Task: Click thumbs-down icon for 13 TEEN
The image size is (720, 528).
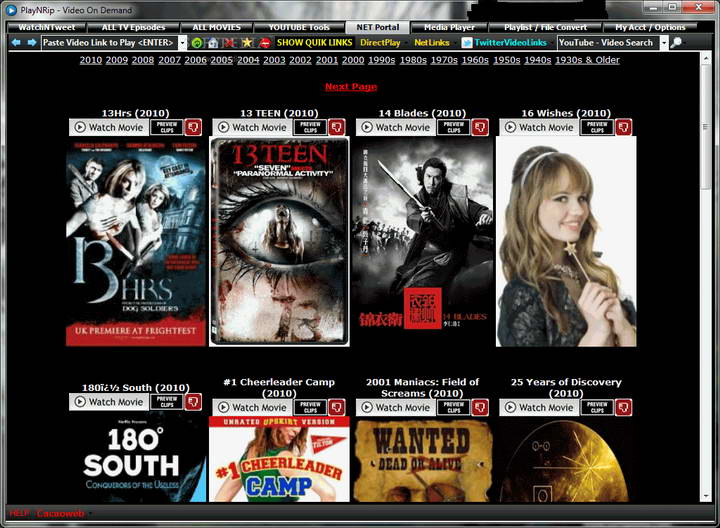Action: (337, 127)
